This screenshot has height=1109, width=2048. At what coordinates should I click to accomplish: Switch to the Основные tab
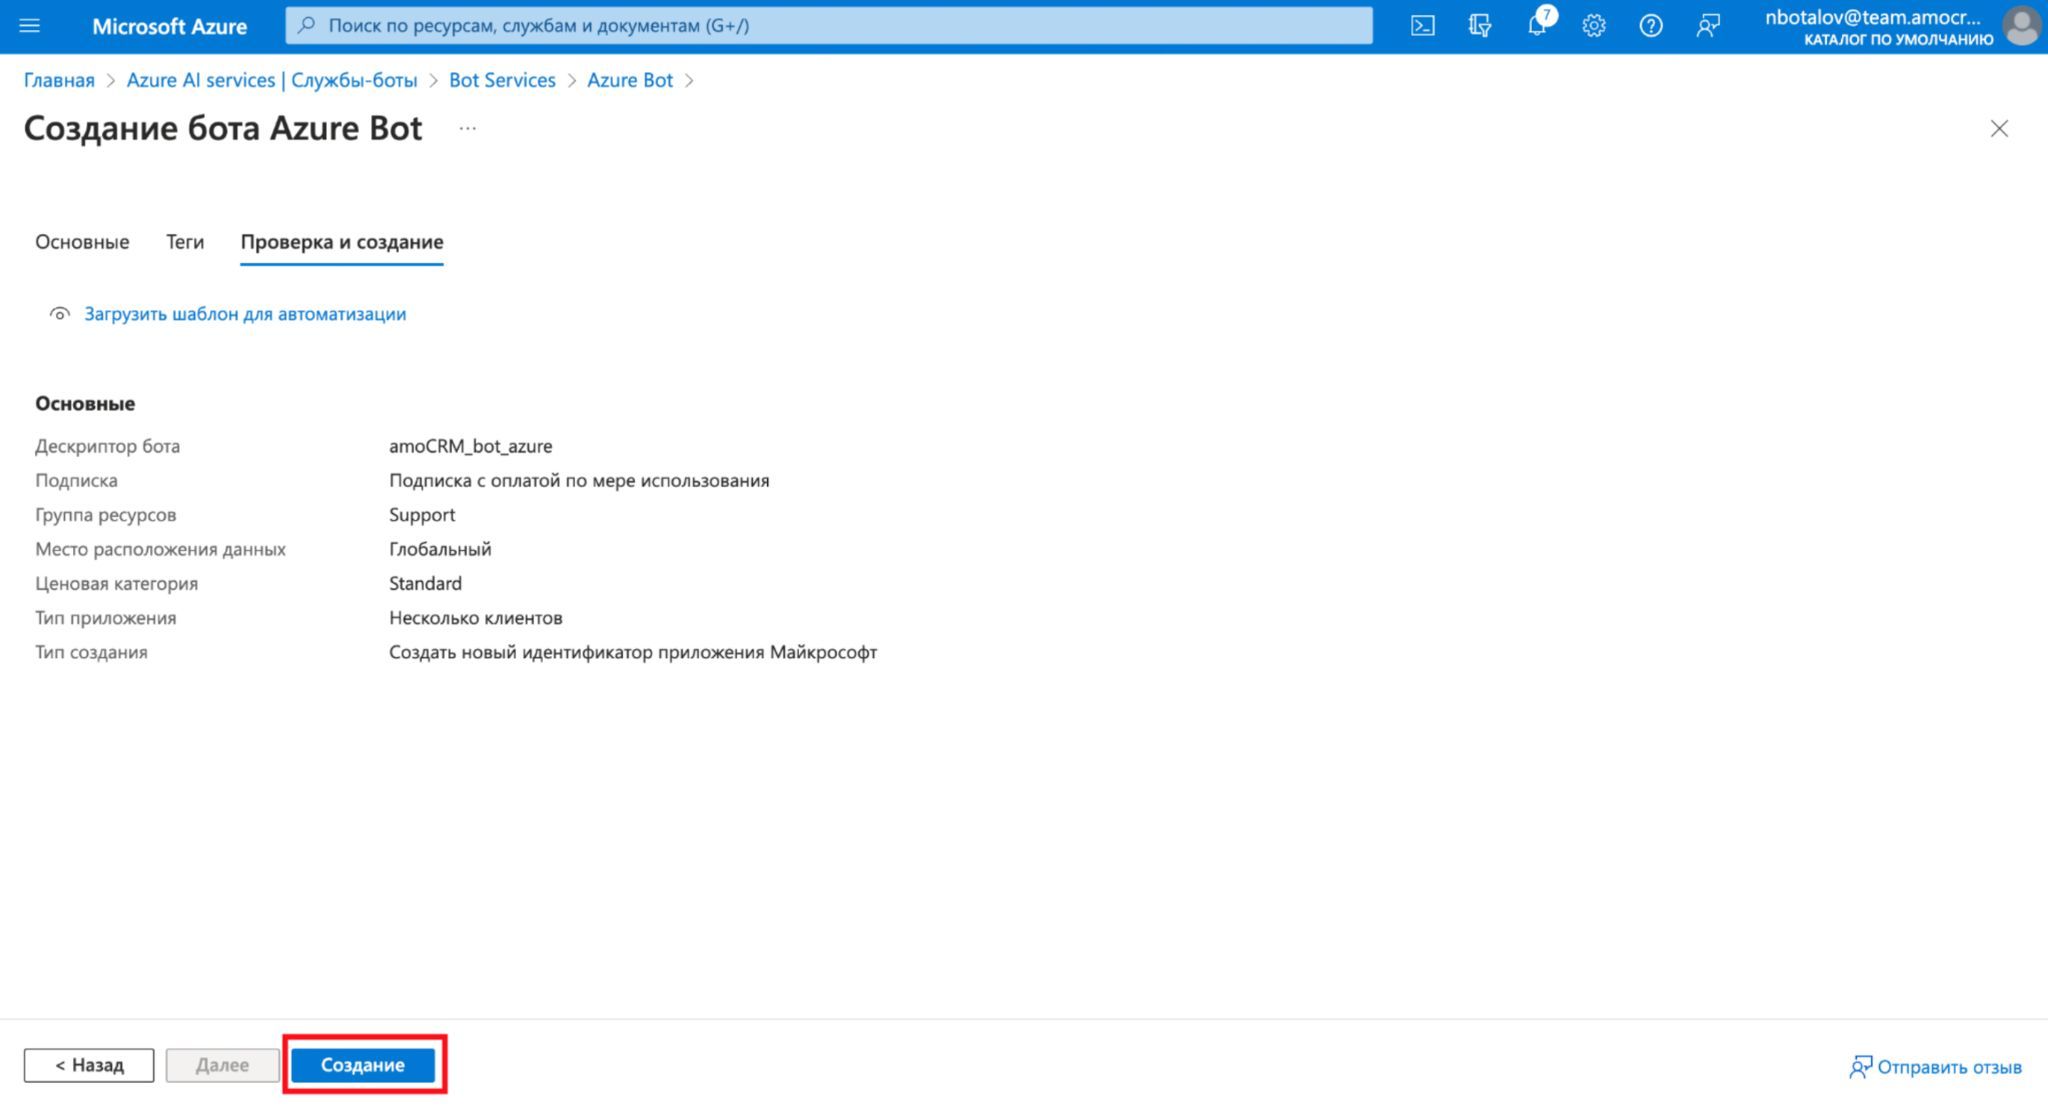(82, 242)
